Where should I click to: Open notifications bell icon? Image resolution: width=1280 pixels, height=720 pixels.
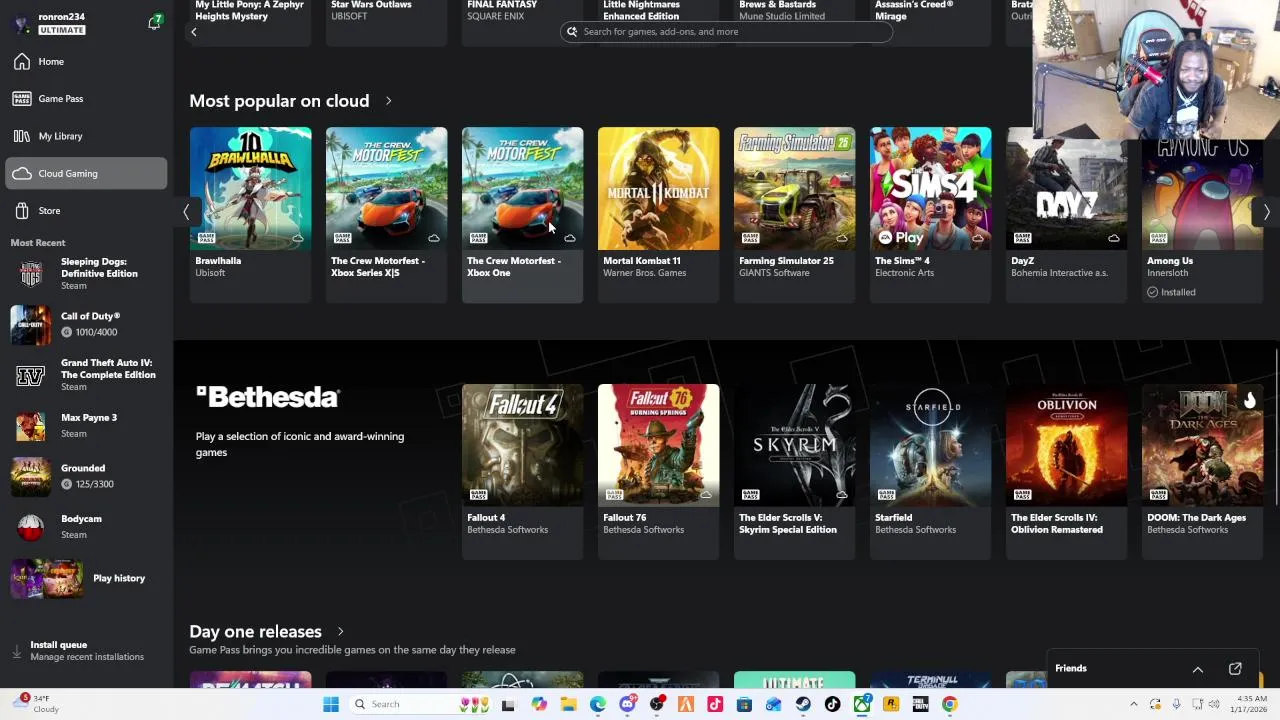154,22
